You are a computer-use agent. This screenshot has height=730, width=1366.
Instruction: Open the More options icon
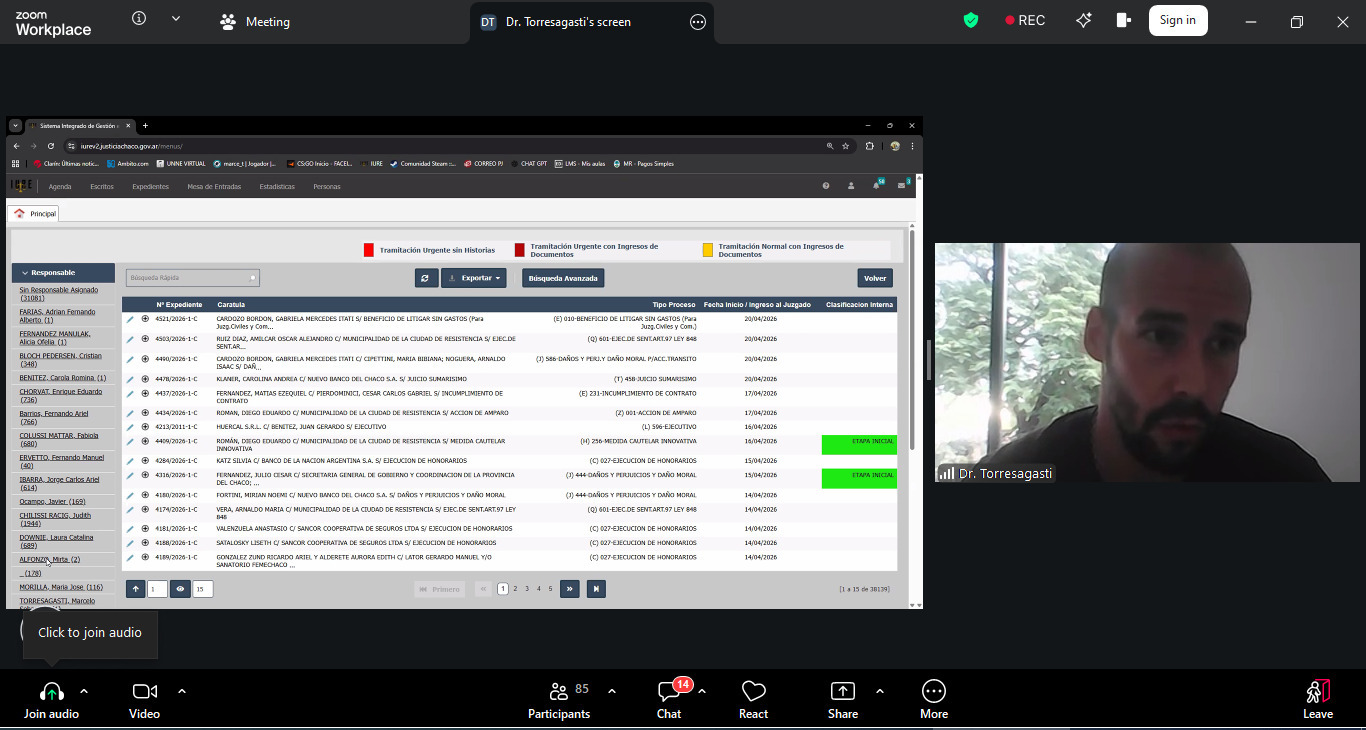(933, 699)
